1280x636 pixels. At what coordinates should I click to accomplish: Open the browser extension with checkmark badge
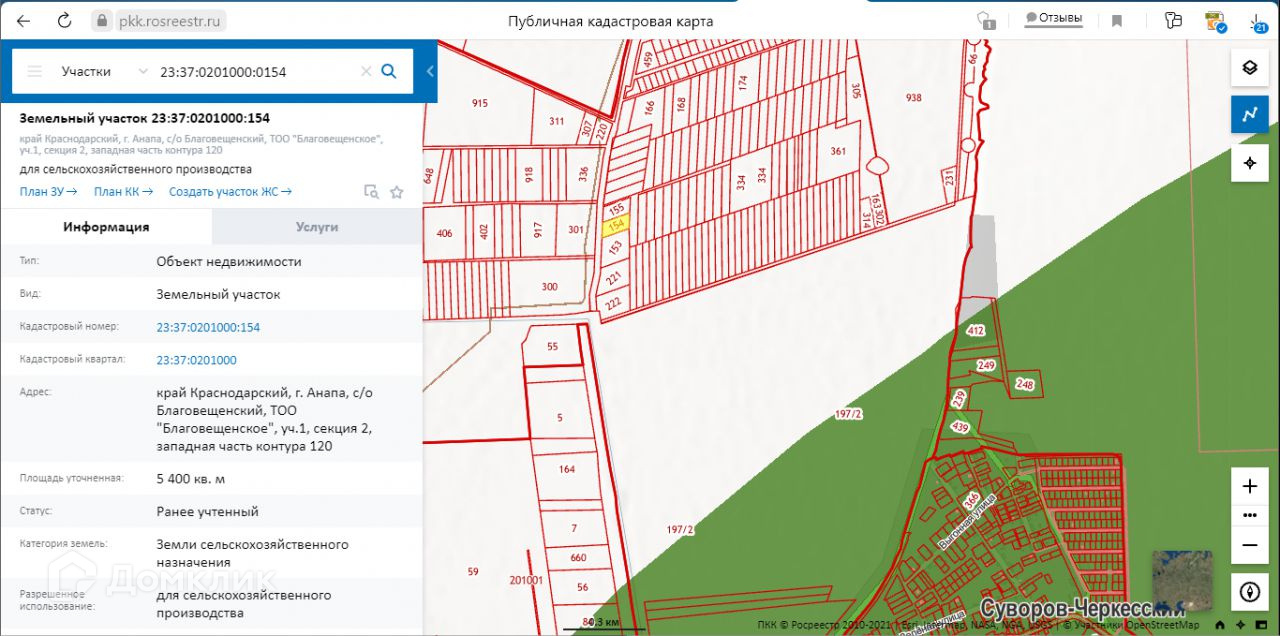pos(1216,20)
